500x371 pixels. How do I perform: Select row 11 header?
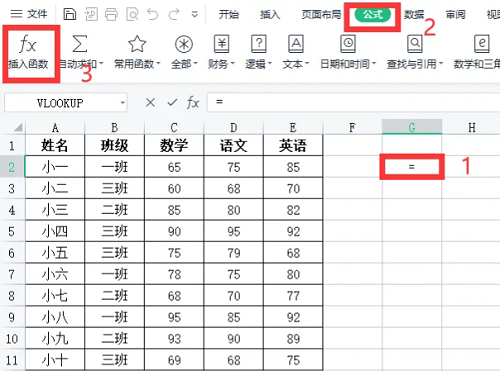[x=12, y=360]
